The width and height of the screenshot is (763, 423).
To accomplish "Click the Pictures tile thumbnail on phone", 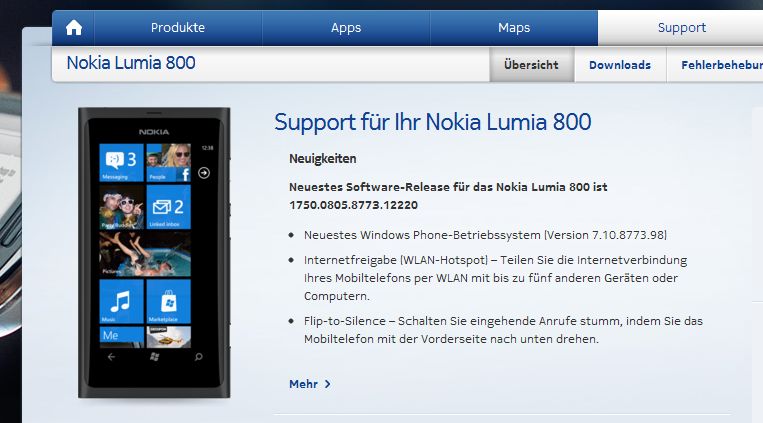I will (x=145, y=254).
